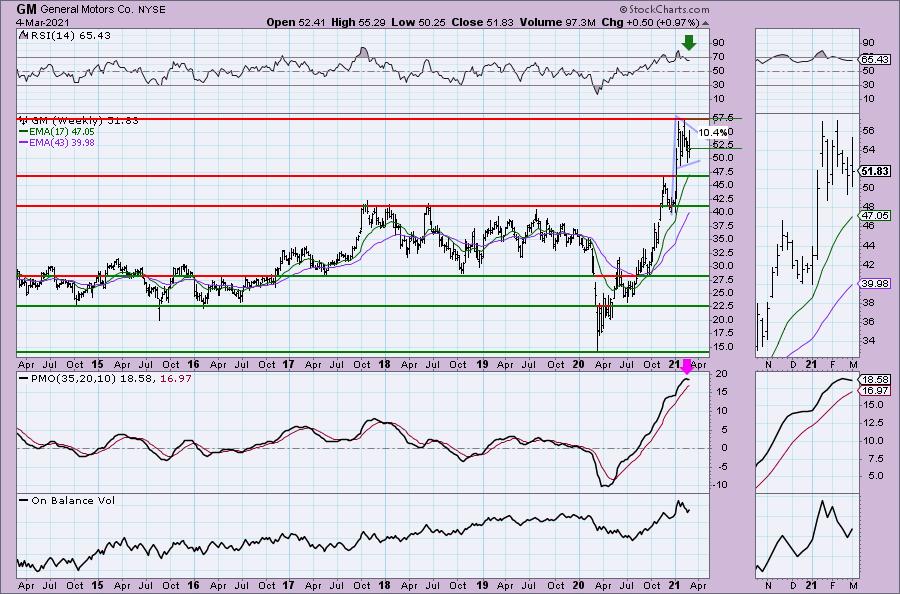Click the purple EMA(43) 39.98 legend entry
Image resolution: width=900 pixels, height=594 pixels.
(57, 142)
